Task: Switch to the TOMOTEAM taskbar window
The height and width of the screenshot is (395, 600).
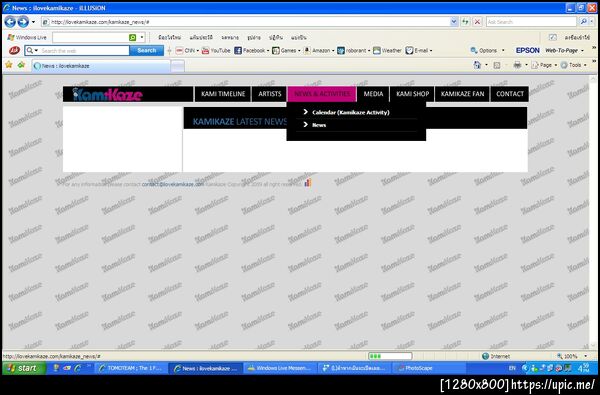Action: [131, 368]
